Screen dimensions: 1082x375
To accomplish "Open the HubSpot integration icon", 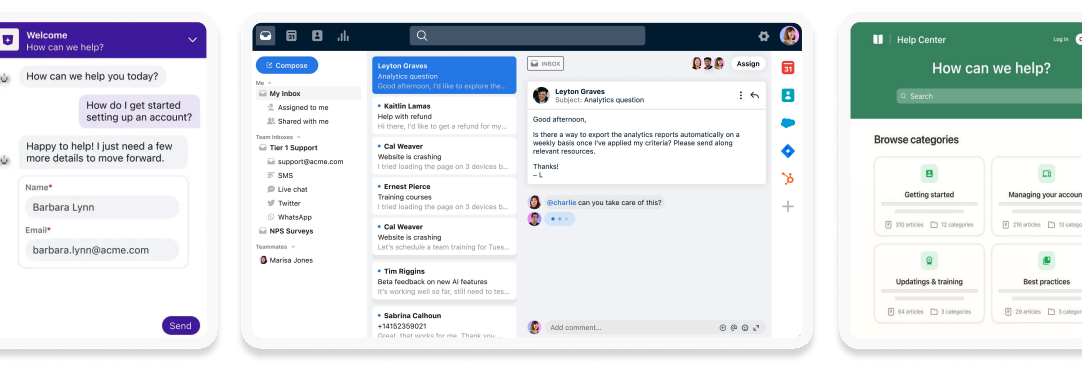I will (787, 178).
